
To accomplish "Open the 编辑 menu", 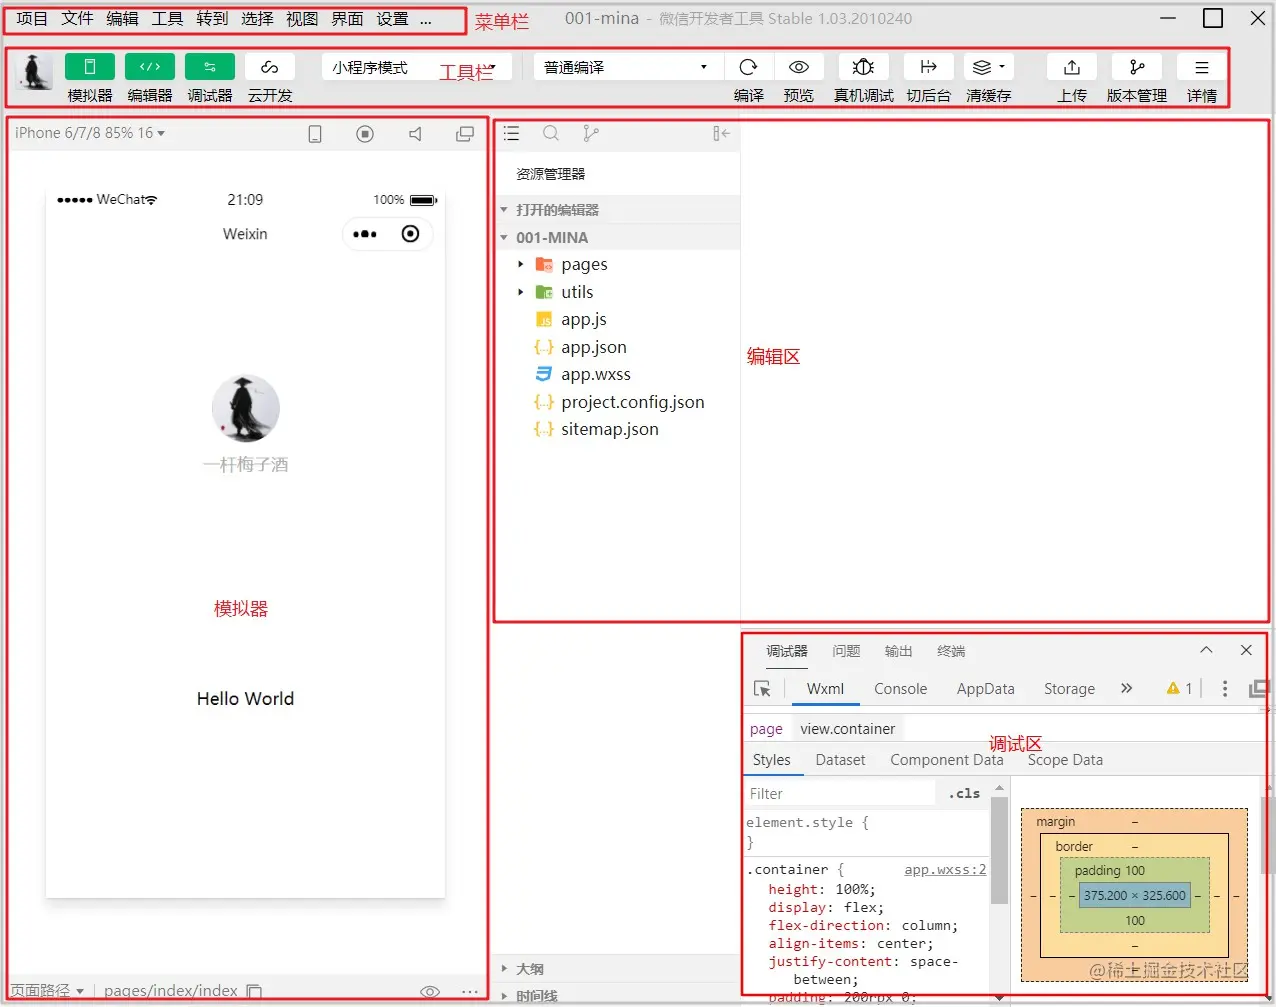I will [122, 19].
